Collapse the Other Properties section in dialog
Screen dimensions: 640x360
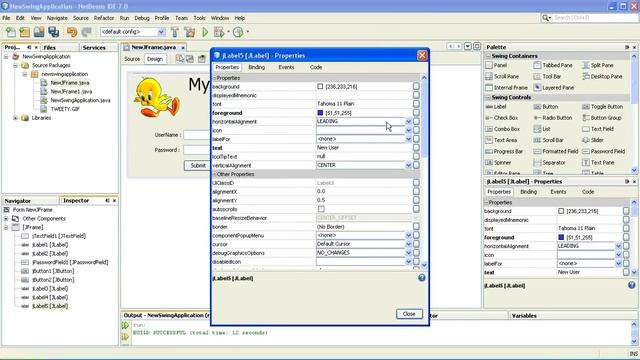pyautogui.click(x=215, y=174)
